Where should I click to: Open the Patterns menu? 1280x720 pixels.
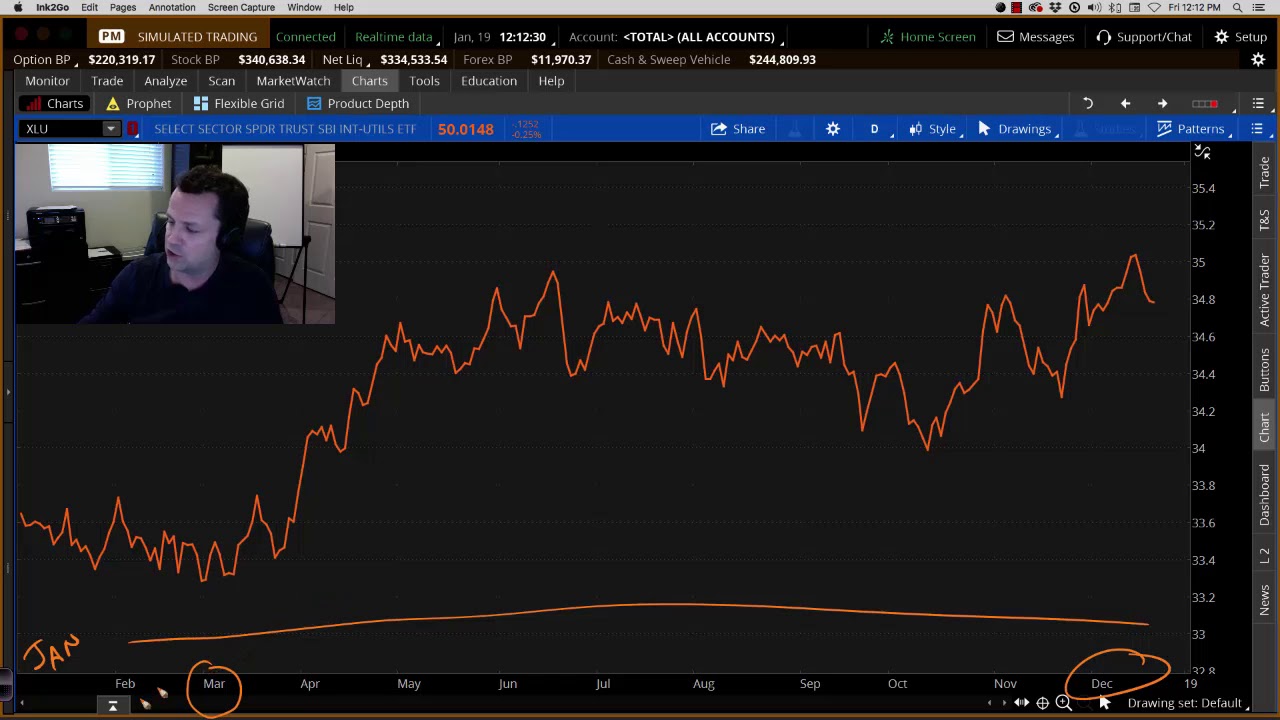(x=1191, y=129)
